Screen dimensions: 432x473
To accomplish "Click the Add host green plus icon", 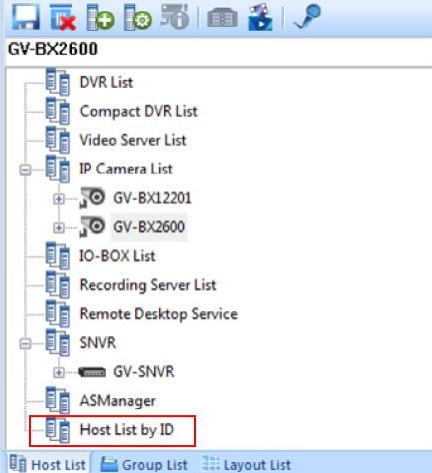I will [x=100, y=17].
